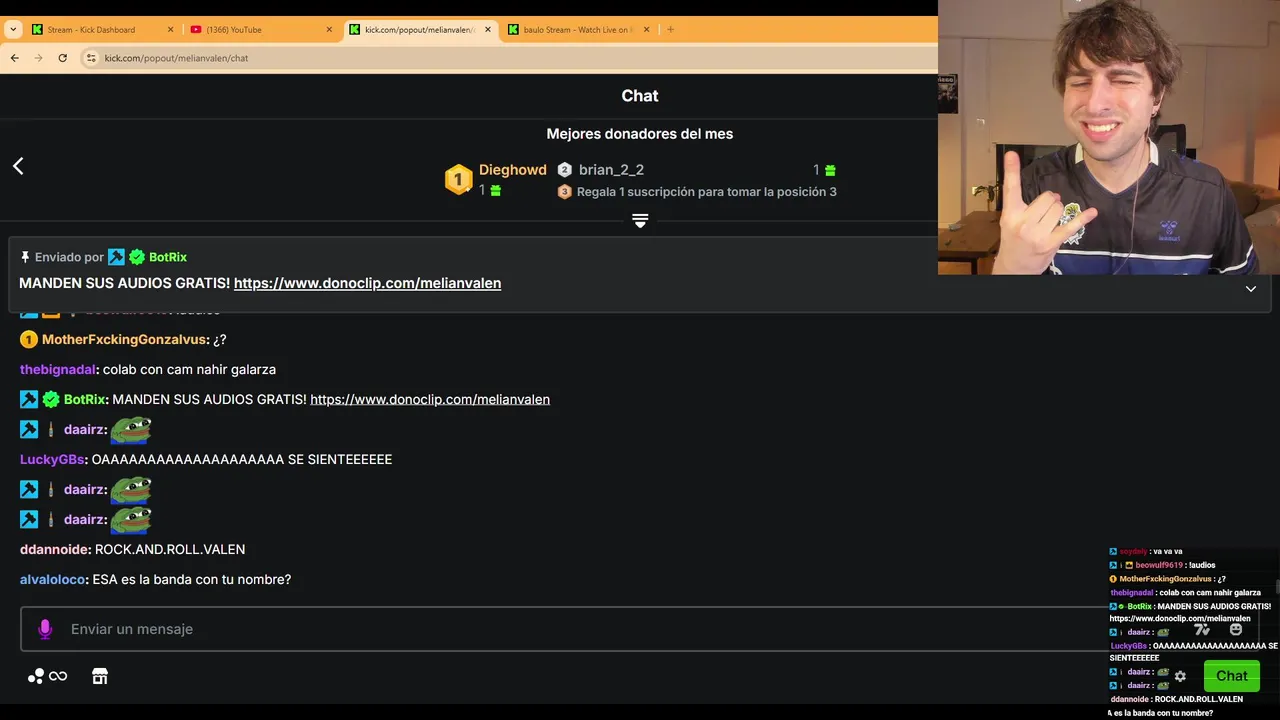The height and width of the screenshot is (720, 1280).
Task: Click the gold rank 1 badge
Action: 458,180
